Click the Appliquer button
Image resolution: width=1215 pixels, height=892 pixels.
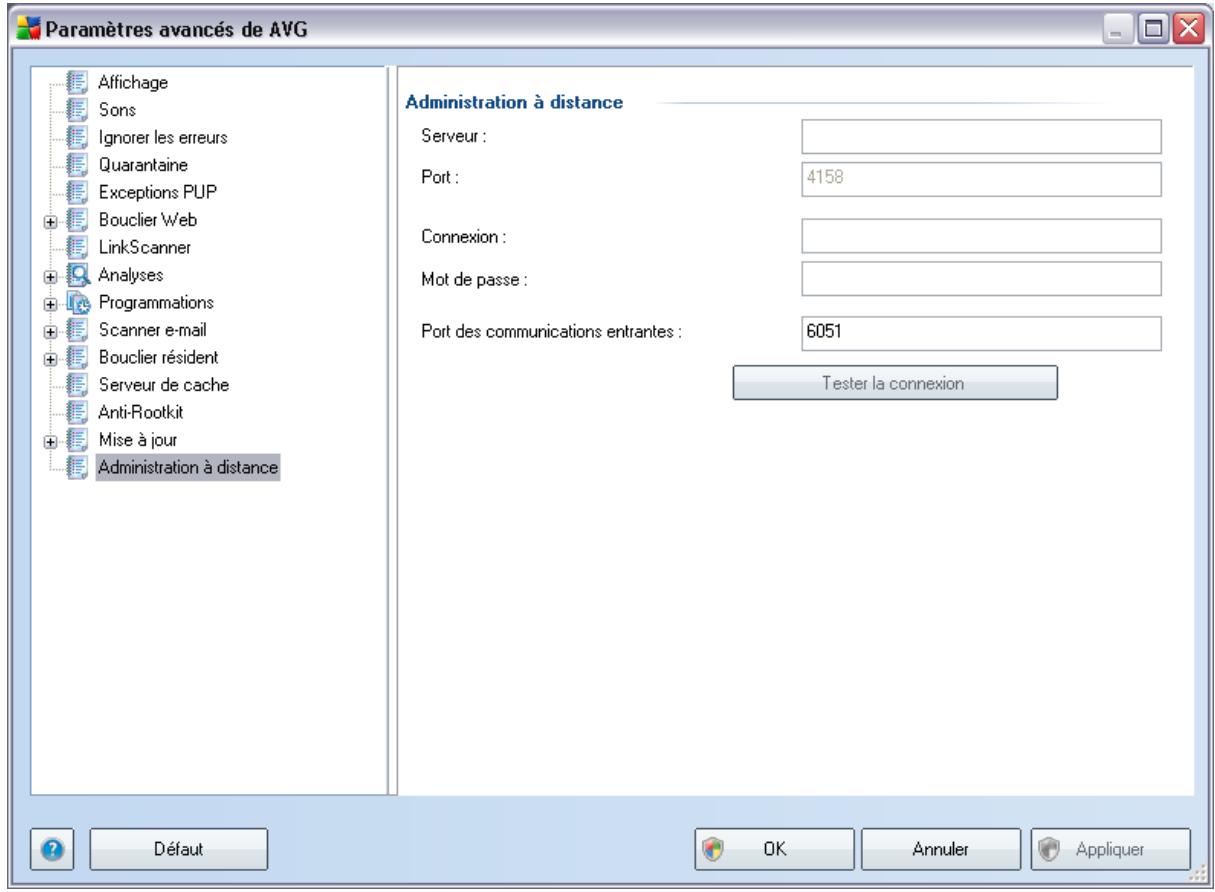[1108, 848]
